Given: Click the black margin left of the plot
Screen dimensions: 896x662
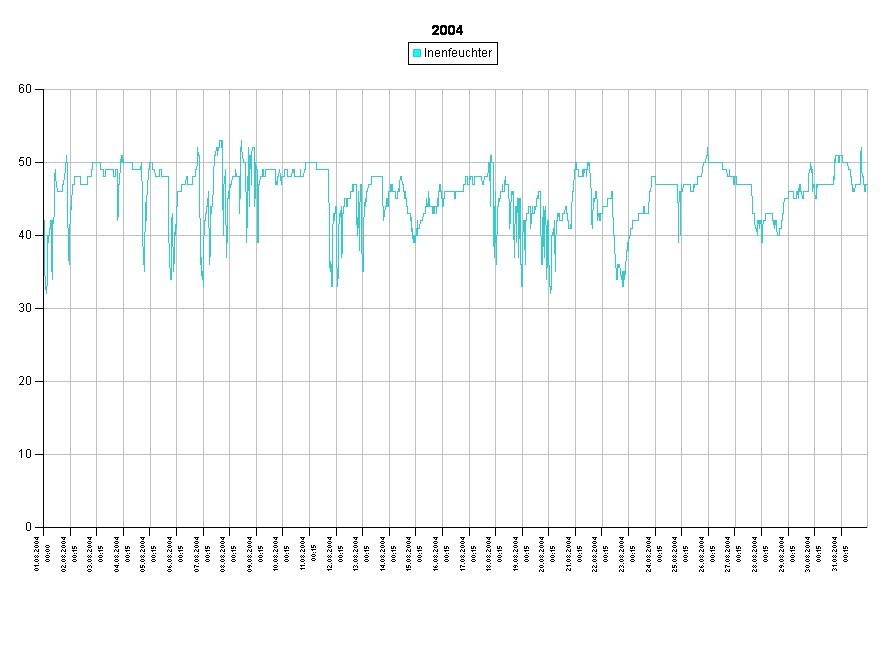Looking at the screenshot, I should (21, 308).
